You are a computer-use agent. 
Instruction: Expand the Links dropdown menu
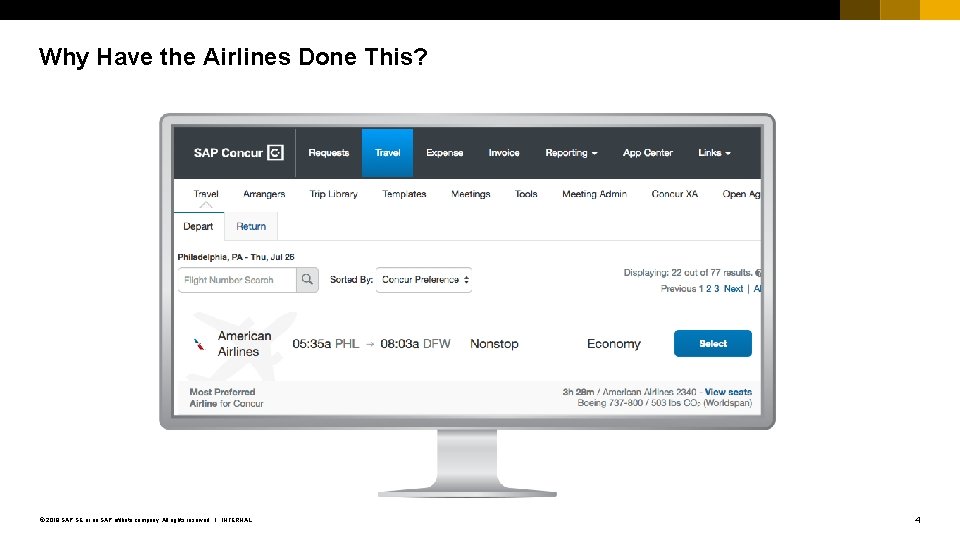coord(714,153)
